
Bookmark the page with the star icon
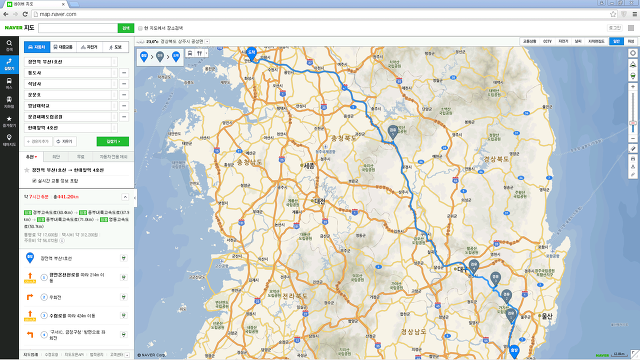coord(613,14)
